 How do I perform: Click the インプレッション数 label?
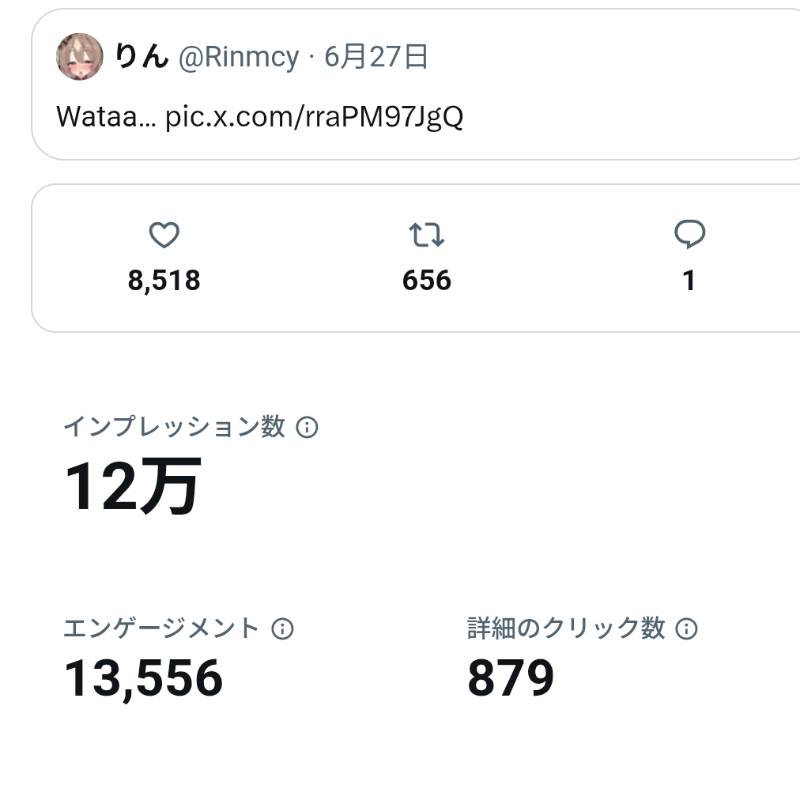pyautogui.click(x=174, y=427)
